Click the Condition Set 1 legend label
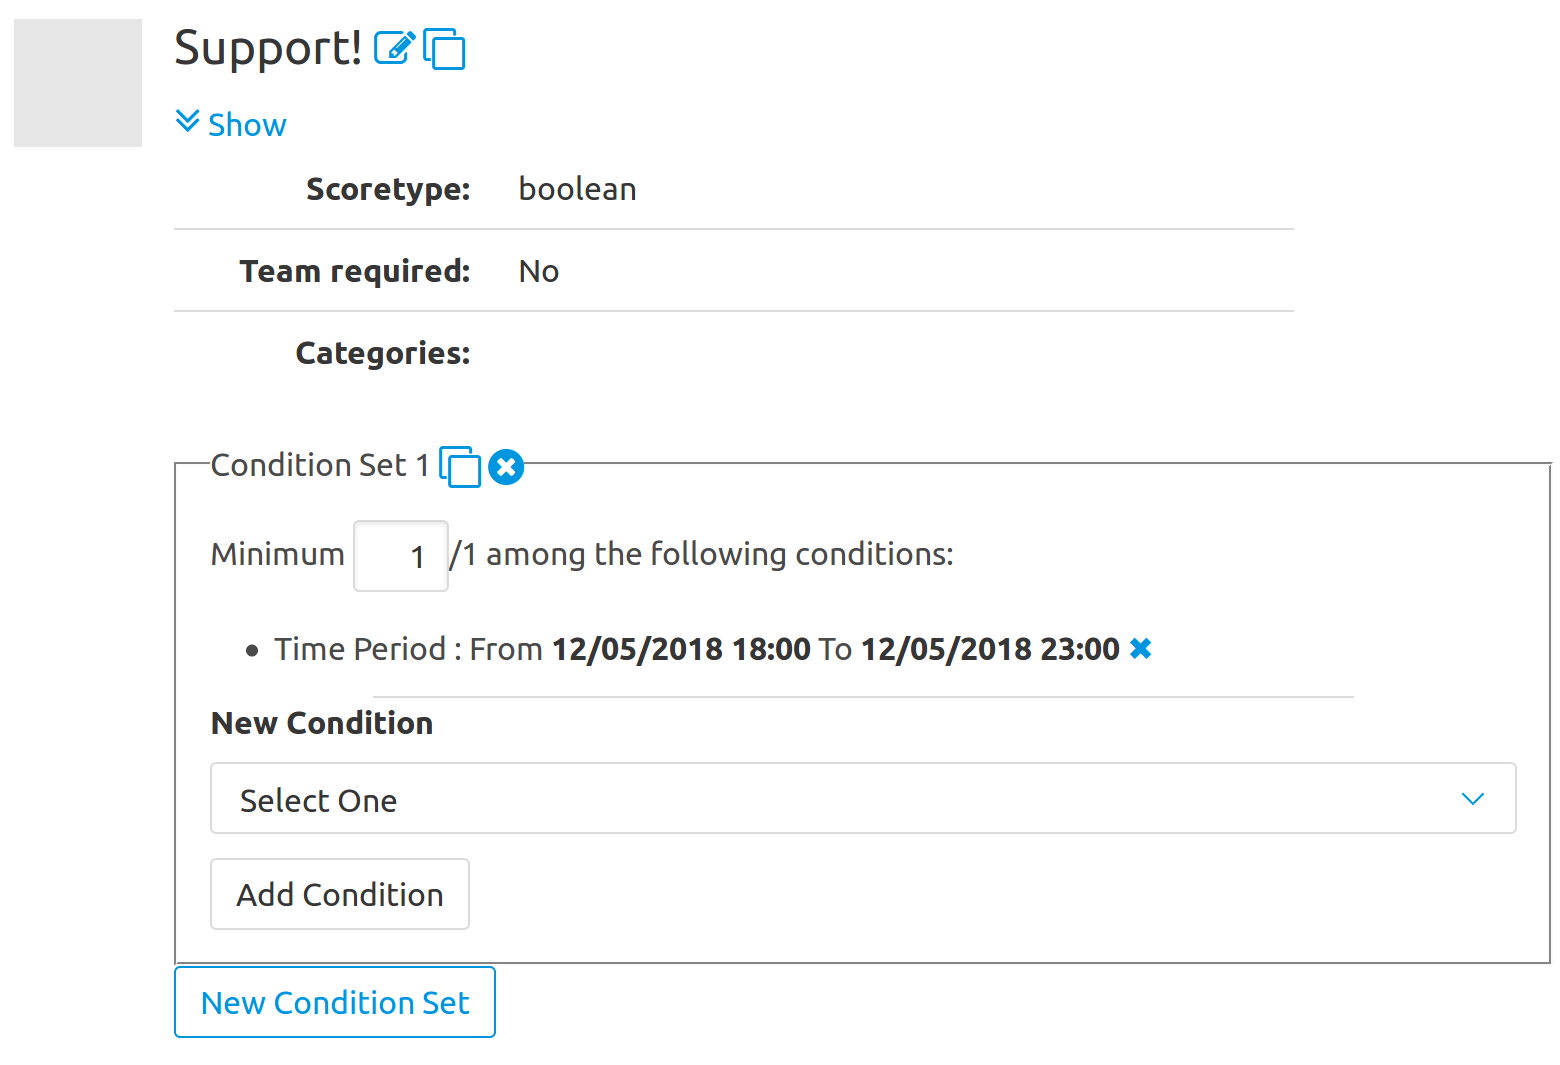Screen dimensions: 1560x1065 click(x=320, y=465)
